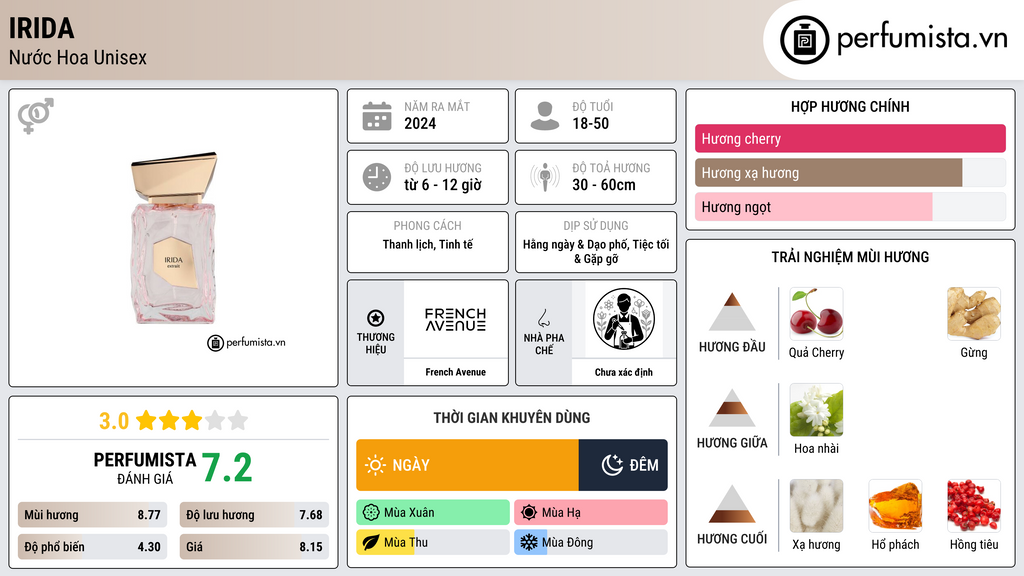Image resolution: width=1024 pixels, height=576 pixels.
Task: Click the Thời gian khuyên dùng heading
Action: pos(512,417)
